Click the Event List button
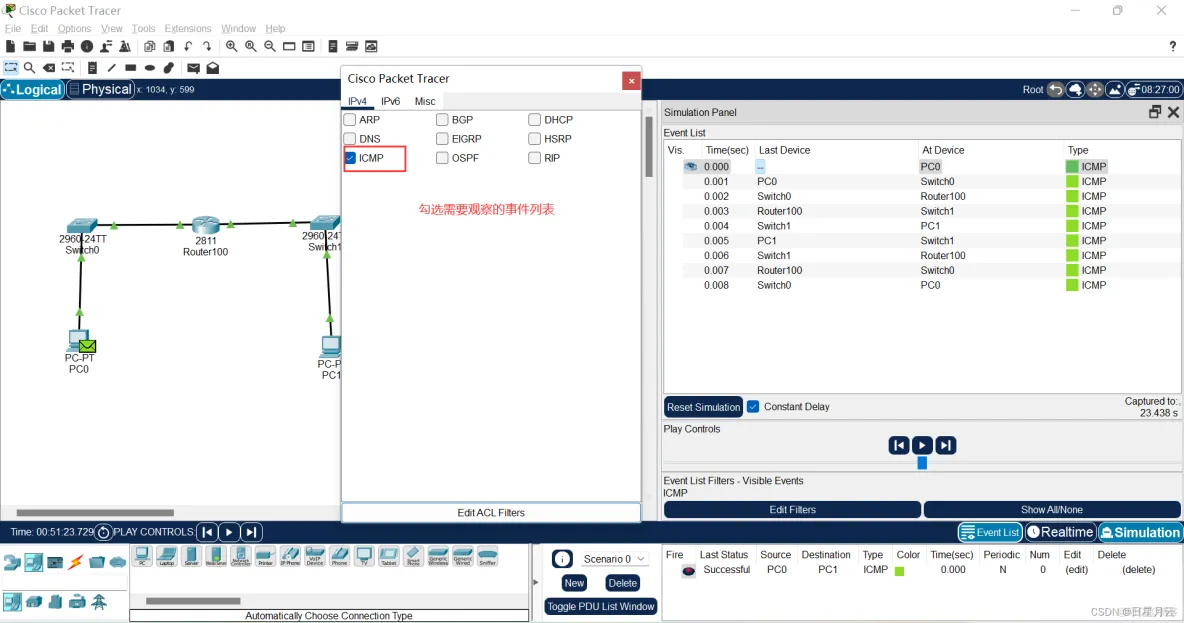The width and height of the screenshot is (1184, 623). [990, 532]
